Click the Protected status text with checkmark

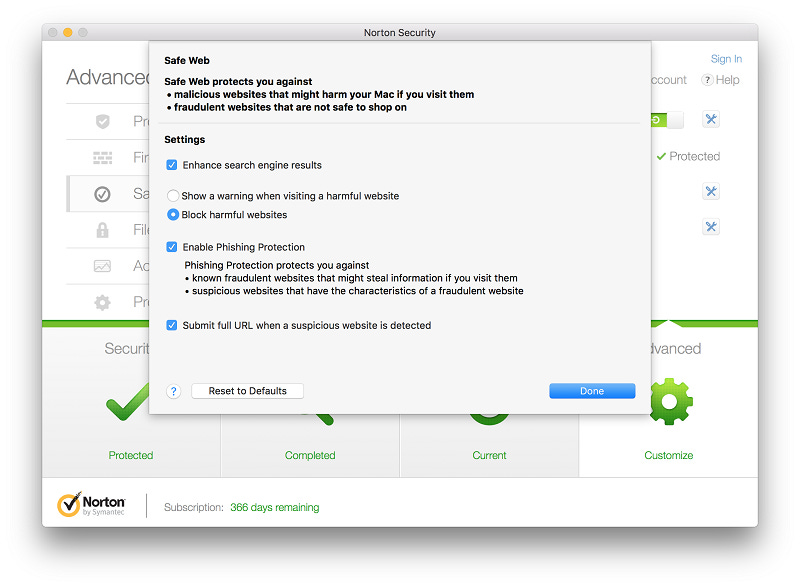click(688, 156)
